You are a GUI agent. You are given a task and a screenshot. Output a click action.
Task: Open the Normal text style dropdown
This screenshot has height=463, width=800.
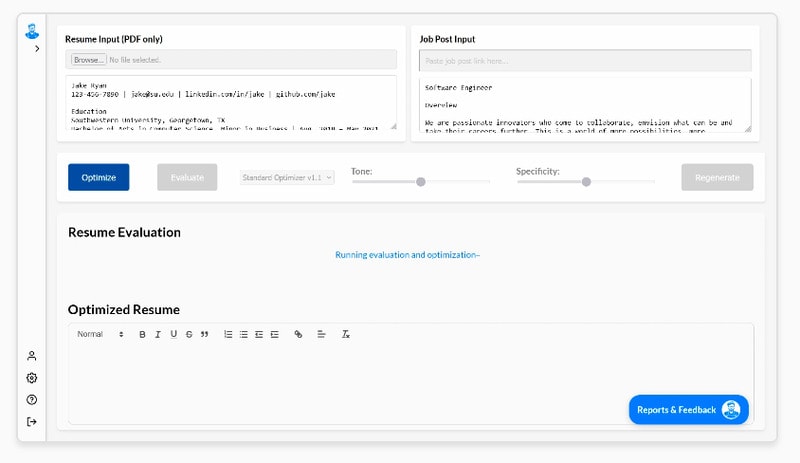click(x=101, y=334)
